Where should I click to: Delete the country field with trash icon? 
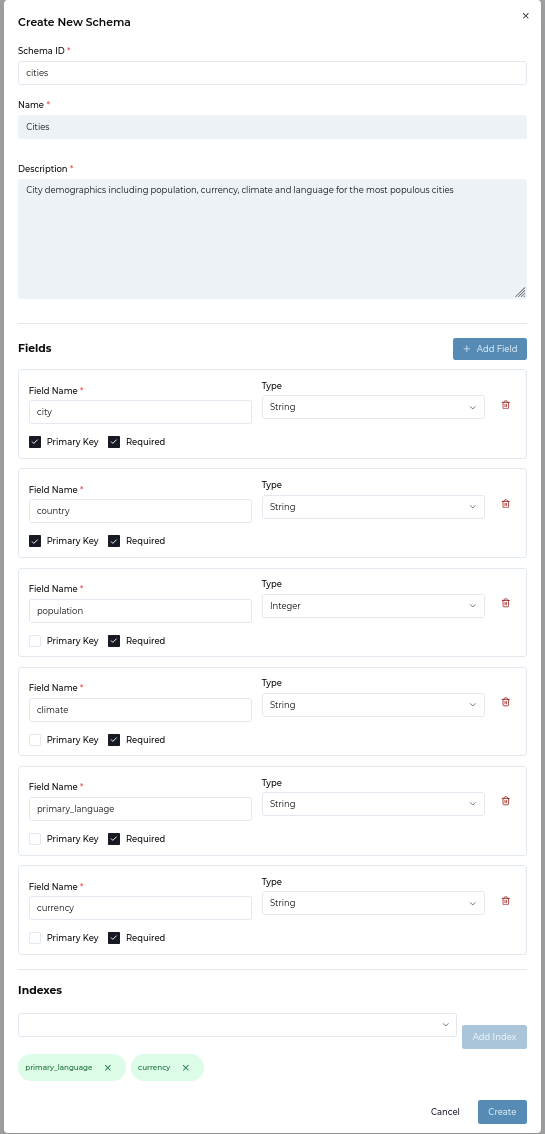tap(505, 504)
